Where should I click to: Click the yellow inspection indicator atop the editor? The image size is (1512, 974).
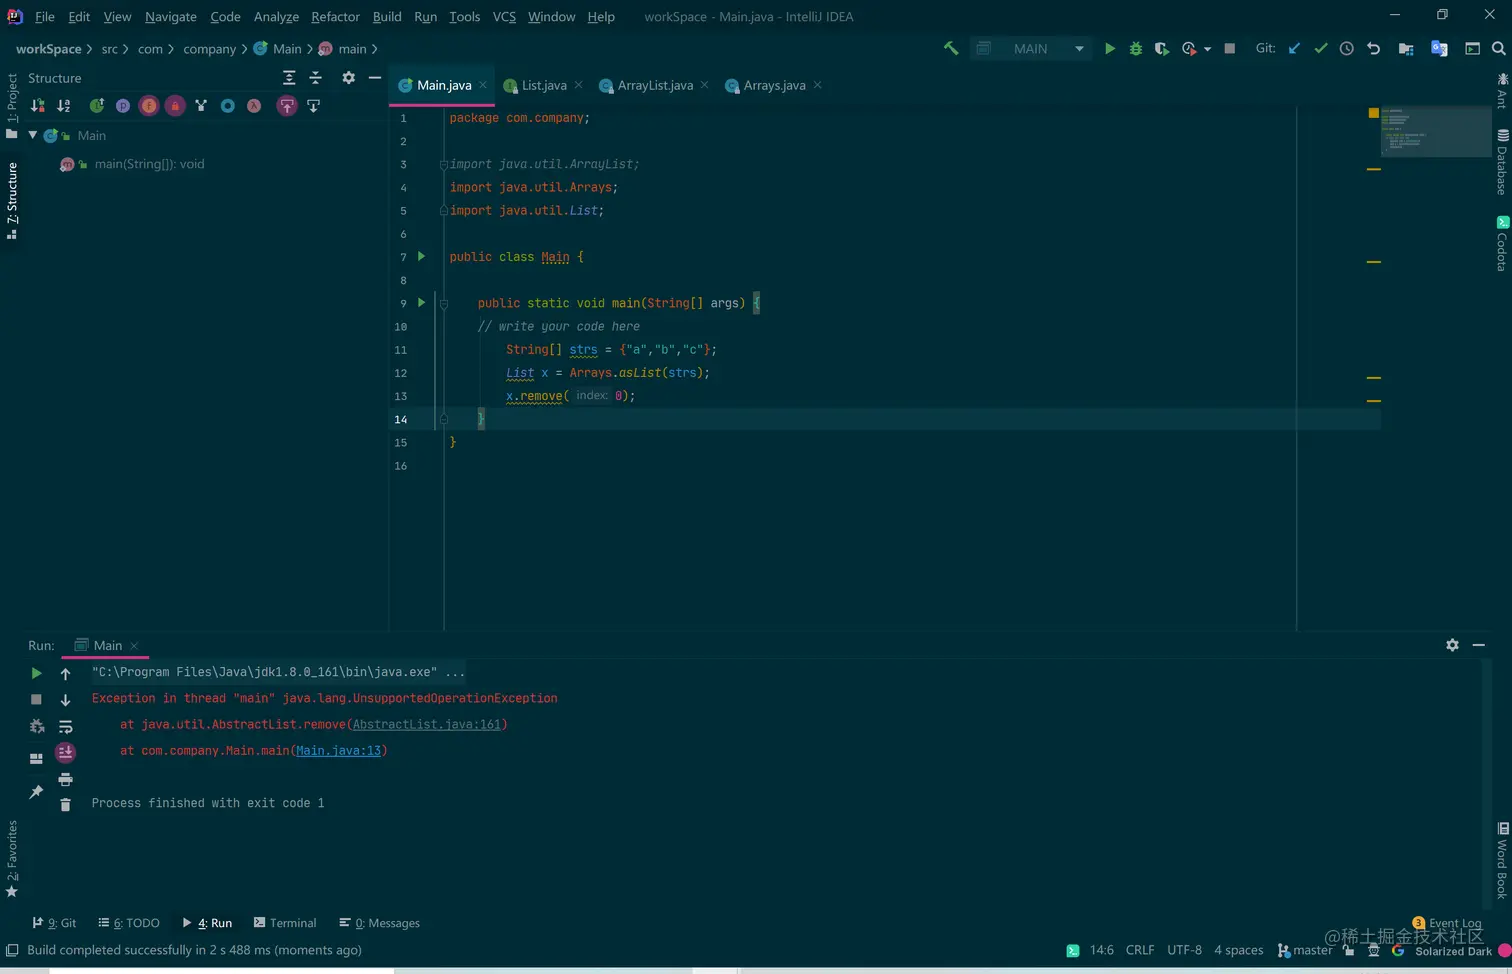pyautogui.click(x=1373, y=113)
